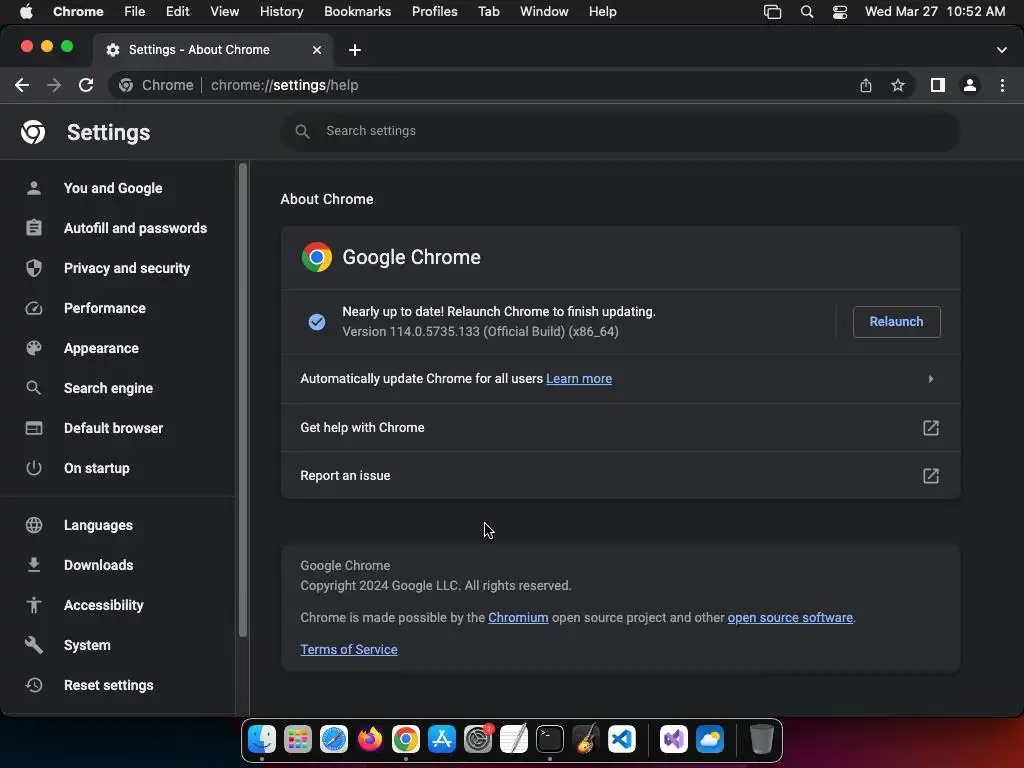
Task: Select the Performance section
Action: (104, 308)
